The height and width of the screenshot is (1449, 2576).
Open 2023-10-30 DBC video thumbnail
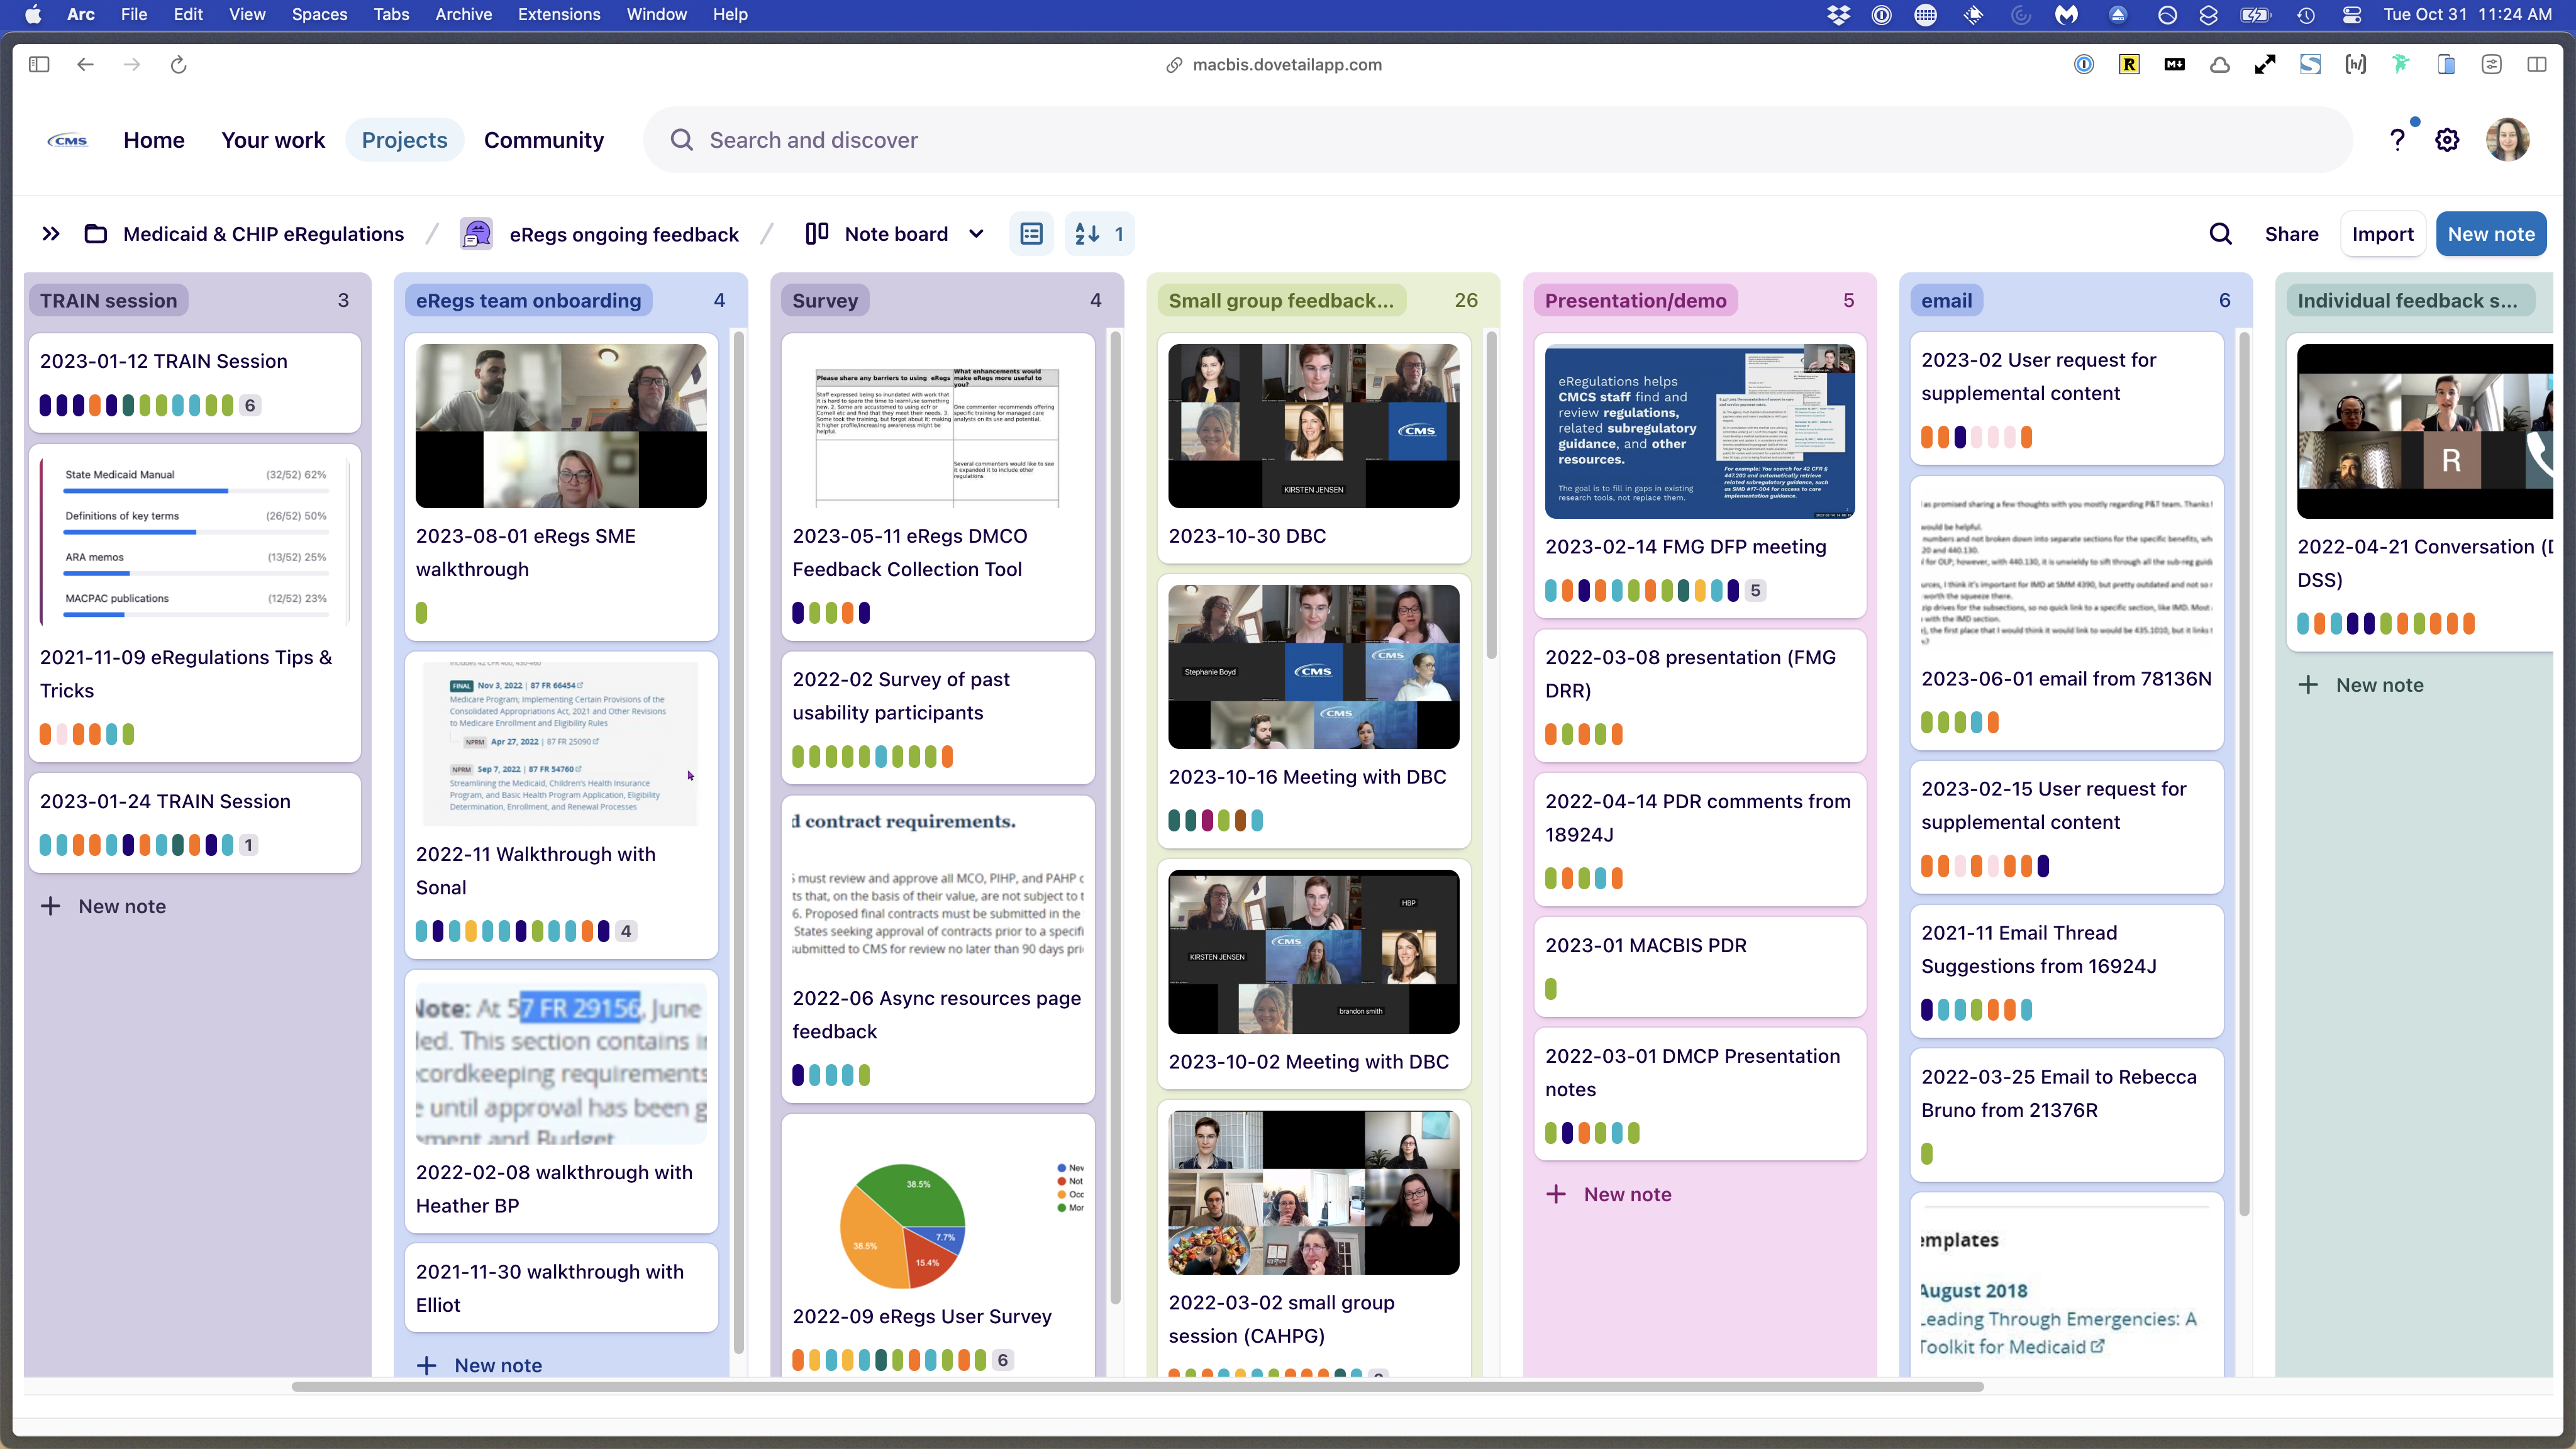pyautogui.click(x=1313, y=426)
